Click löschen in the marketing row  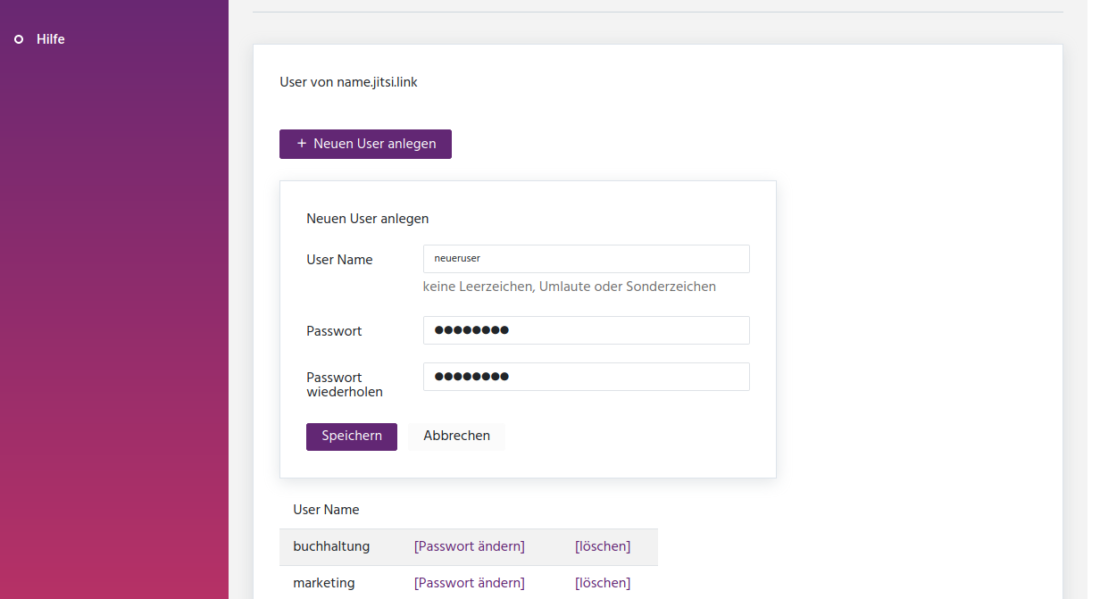click(602, 583)
